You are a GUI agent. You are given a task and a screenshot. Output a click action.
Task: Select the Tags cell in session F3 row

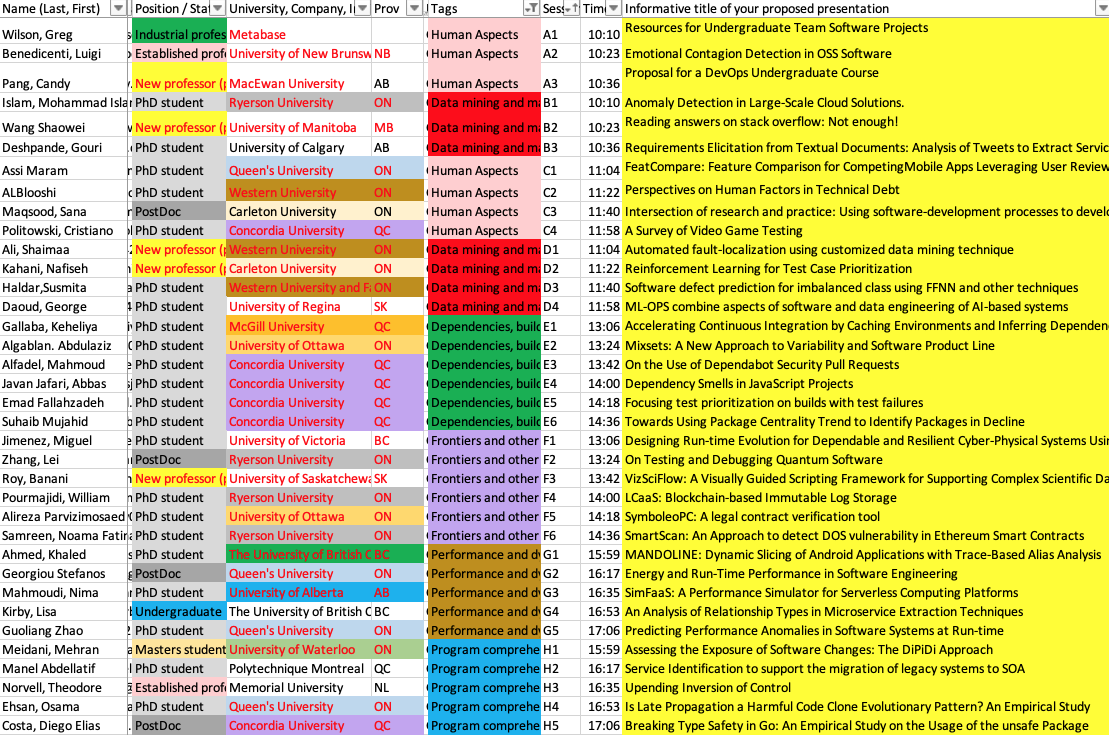coord(484,479)
